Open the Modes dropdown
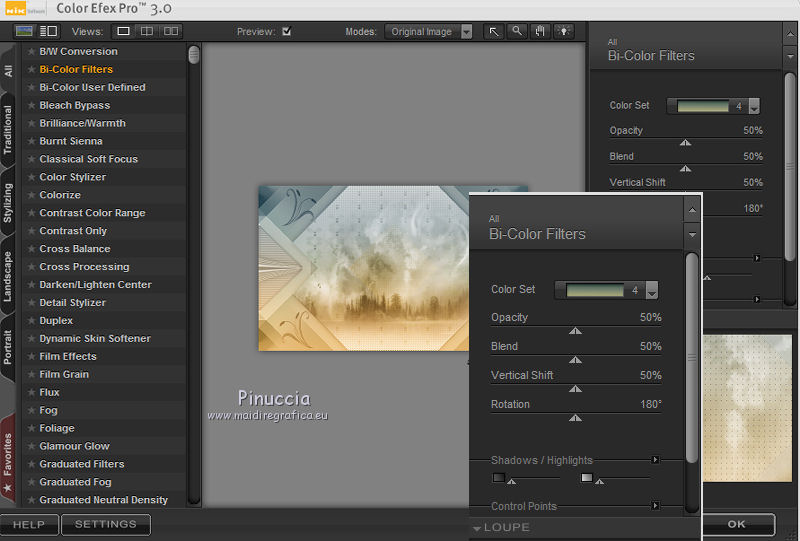Viewport: 800px width, 541px height. (x=466, y=31)
